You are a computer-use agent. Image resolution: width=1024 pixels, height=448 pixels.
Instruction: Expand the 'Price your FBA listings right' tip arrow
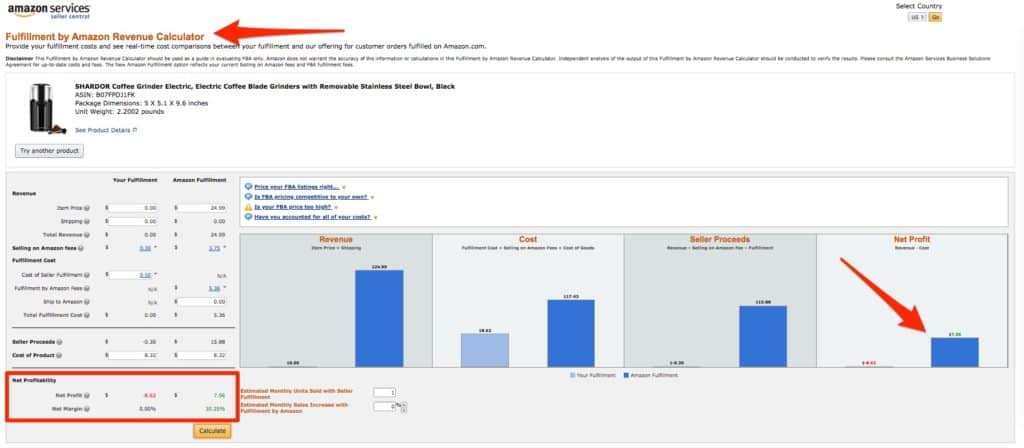344,187
